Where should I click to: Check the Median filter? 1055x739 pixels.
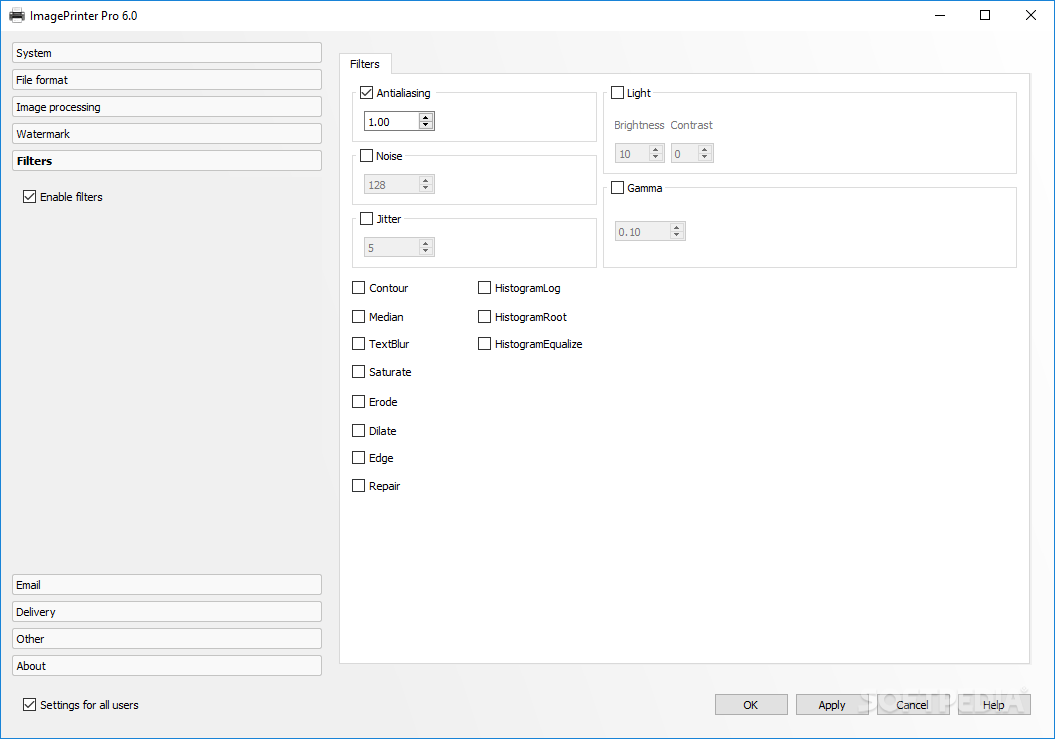(x=359, y=316)
